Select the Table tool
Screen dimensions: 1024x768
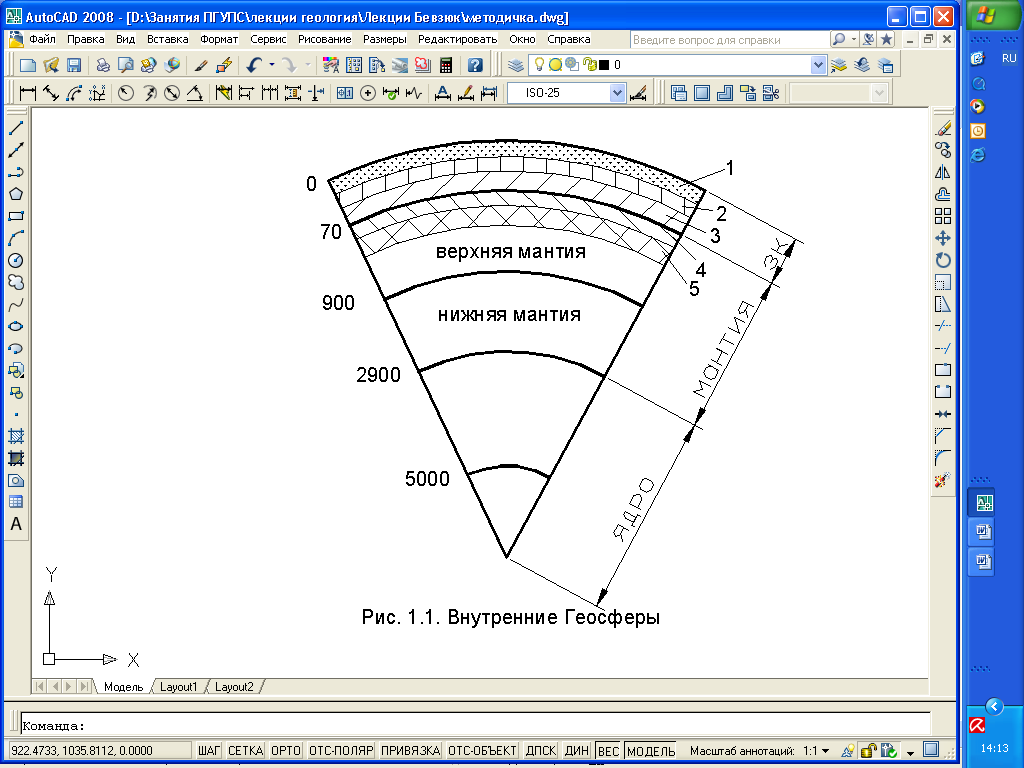(16, 502)
